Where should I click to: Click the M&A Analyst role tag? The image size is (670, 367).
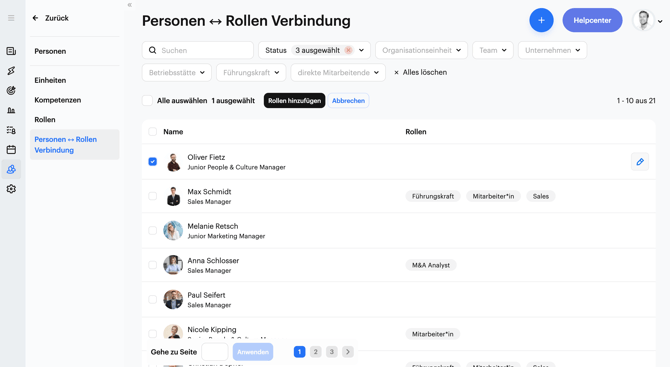[x=431, y=265]
